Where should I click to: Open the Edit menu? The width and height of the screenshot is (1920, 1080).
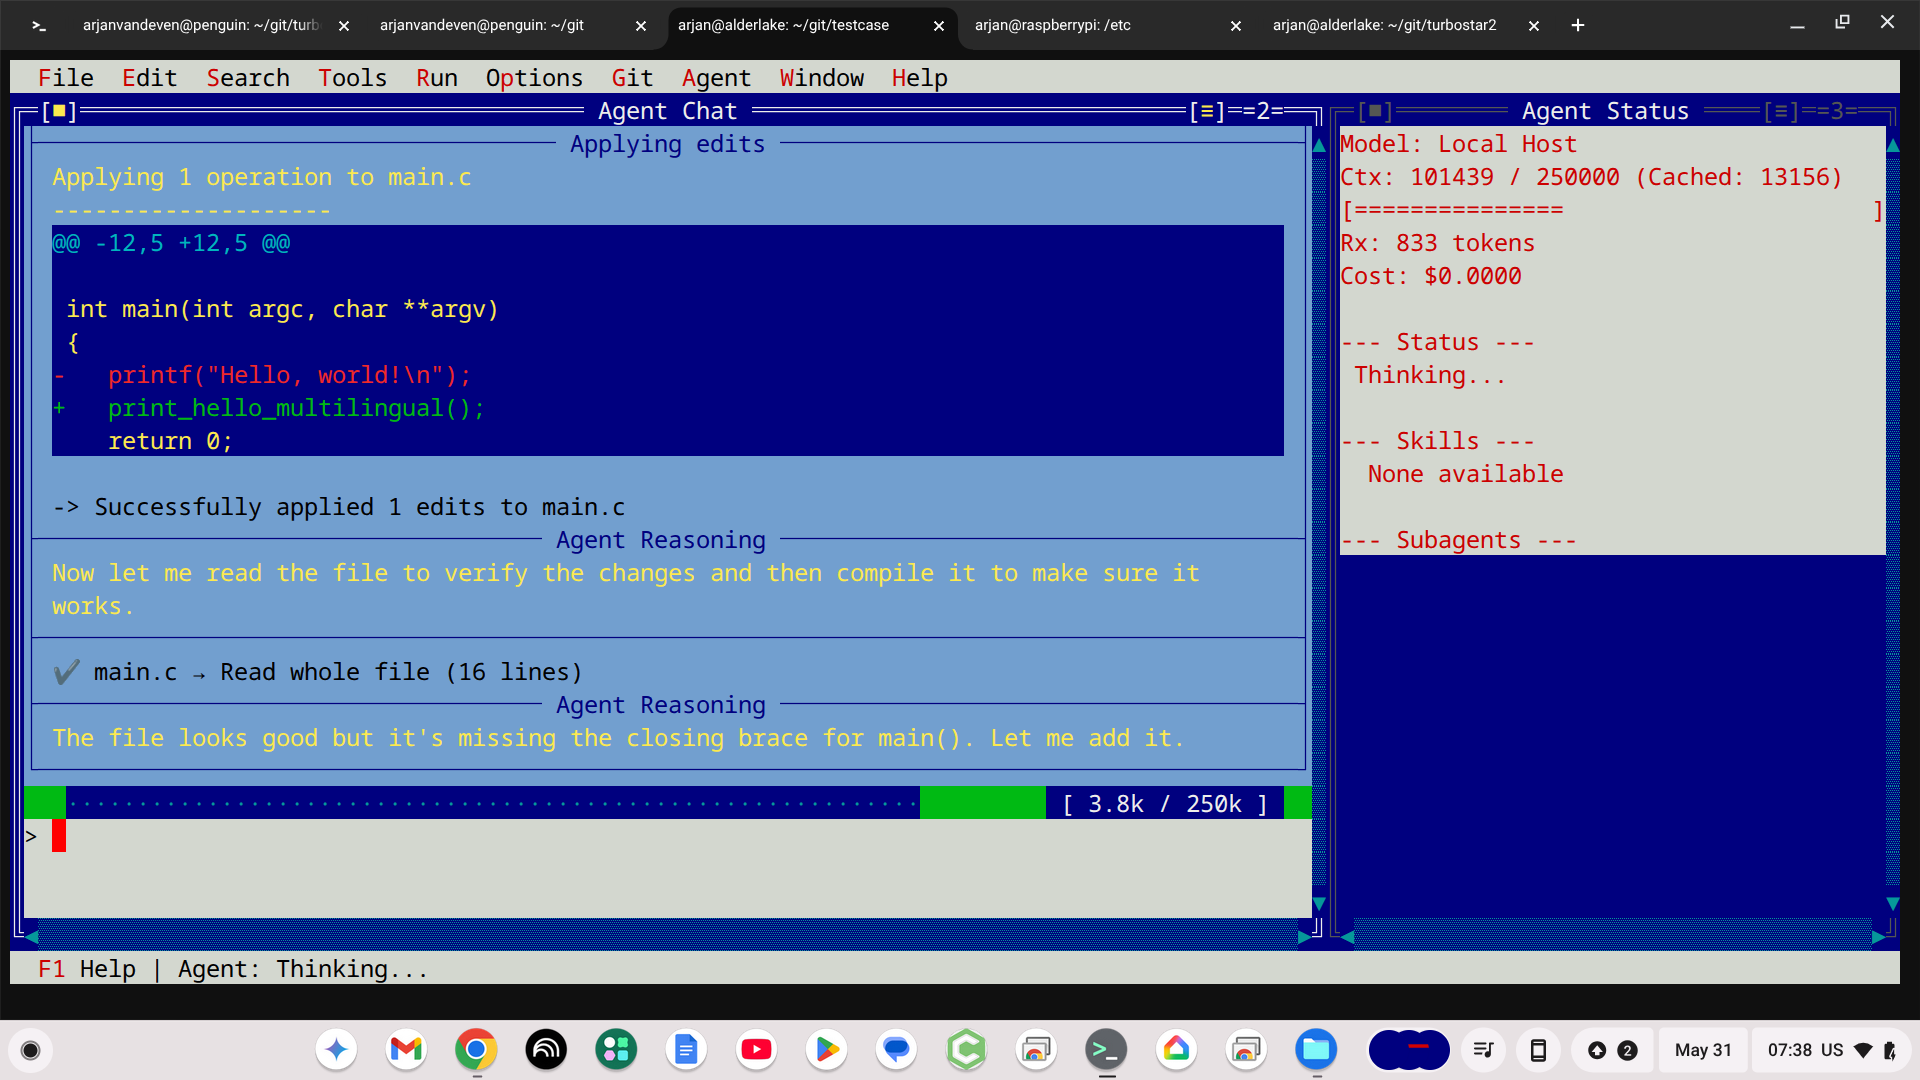[x=149, y=78]
